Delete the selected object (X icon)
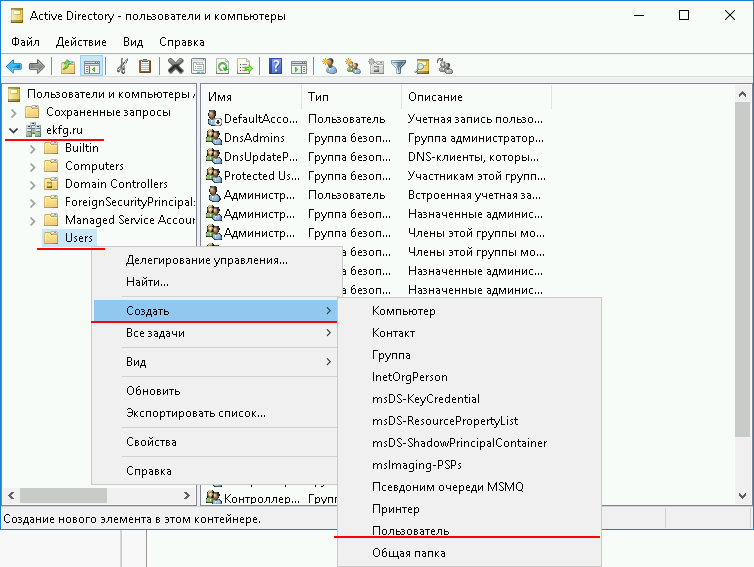The height and width of the screenshot is (567, 754). (x=176, y=66)
